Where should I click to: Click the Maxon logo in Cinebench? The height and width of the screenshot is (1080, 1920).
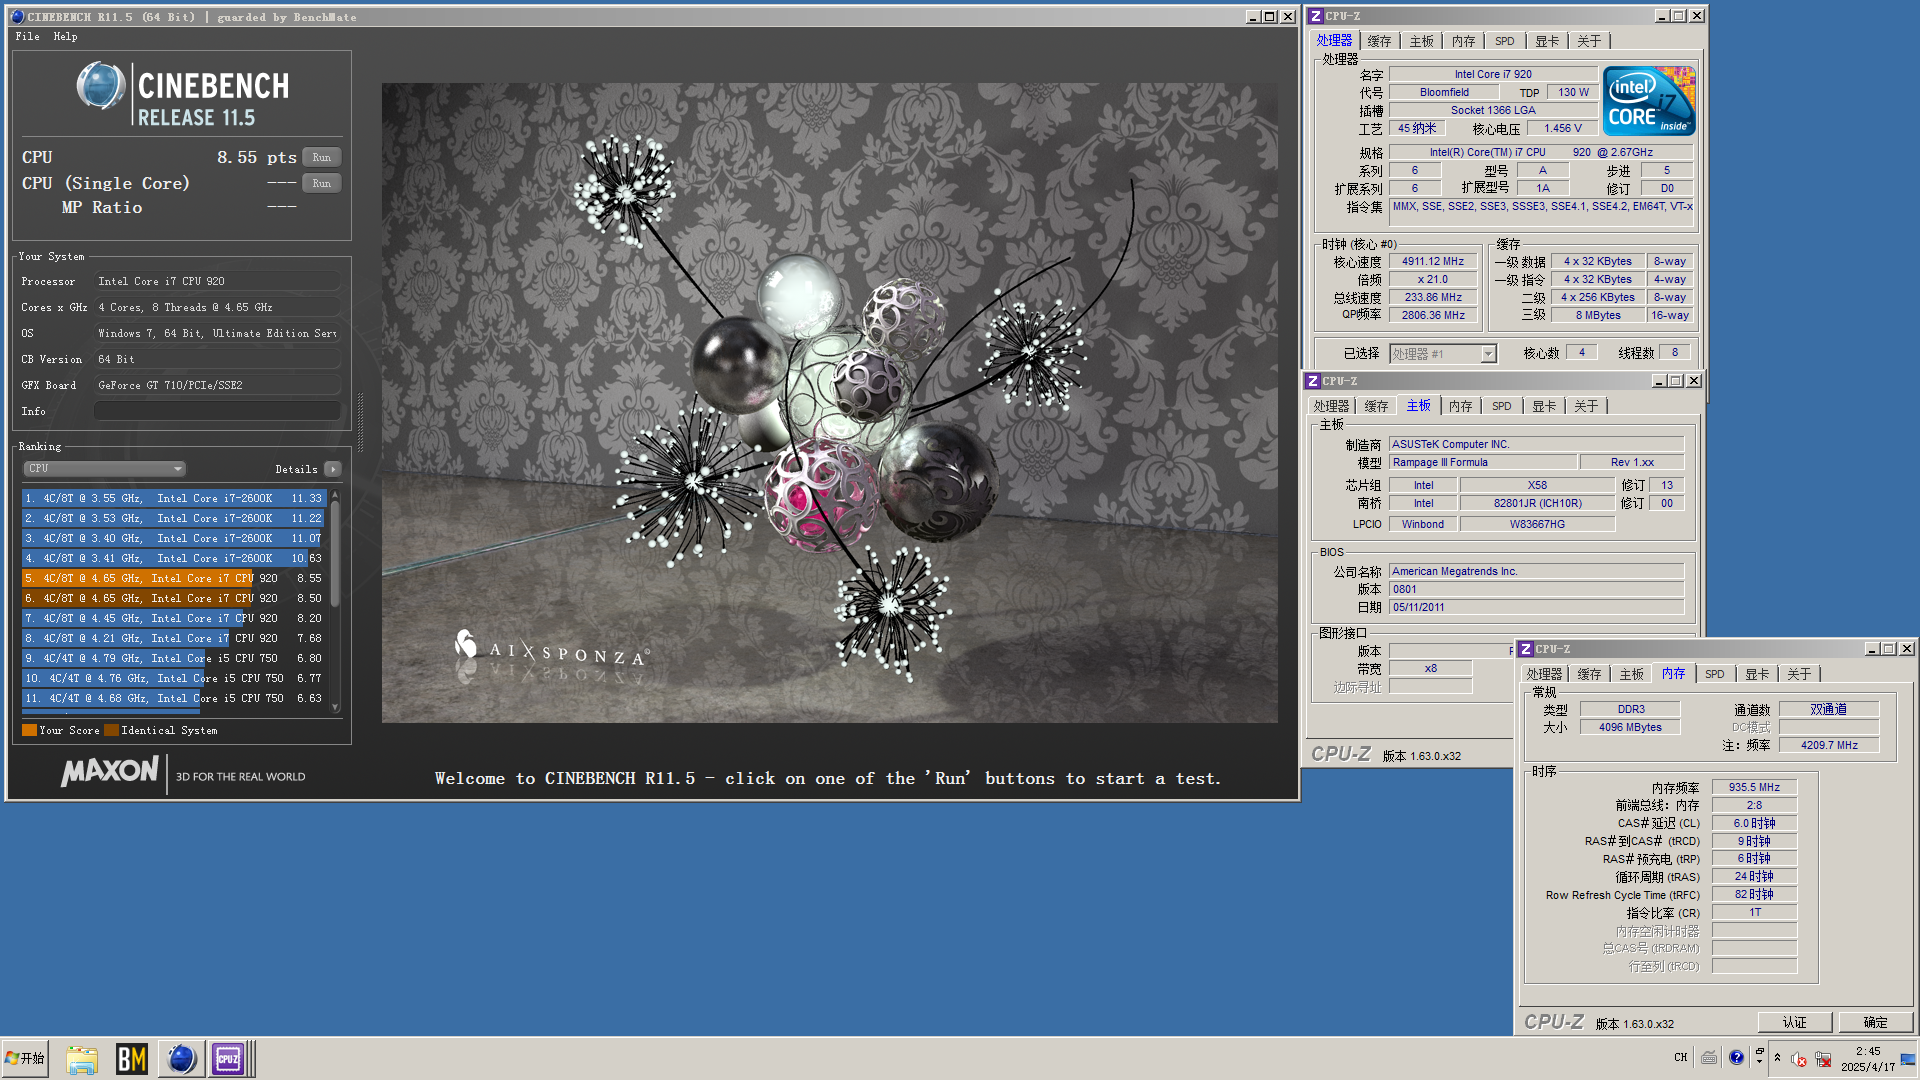click(x=110, y=771)
